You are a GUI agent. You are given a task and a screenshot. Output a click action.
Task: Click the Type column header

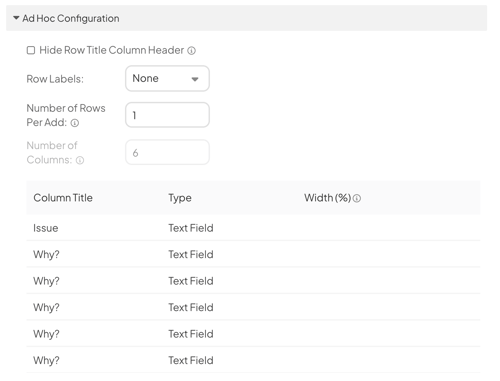(x=180, y=198)
